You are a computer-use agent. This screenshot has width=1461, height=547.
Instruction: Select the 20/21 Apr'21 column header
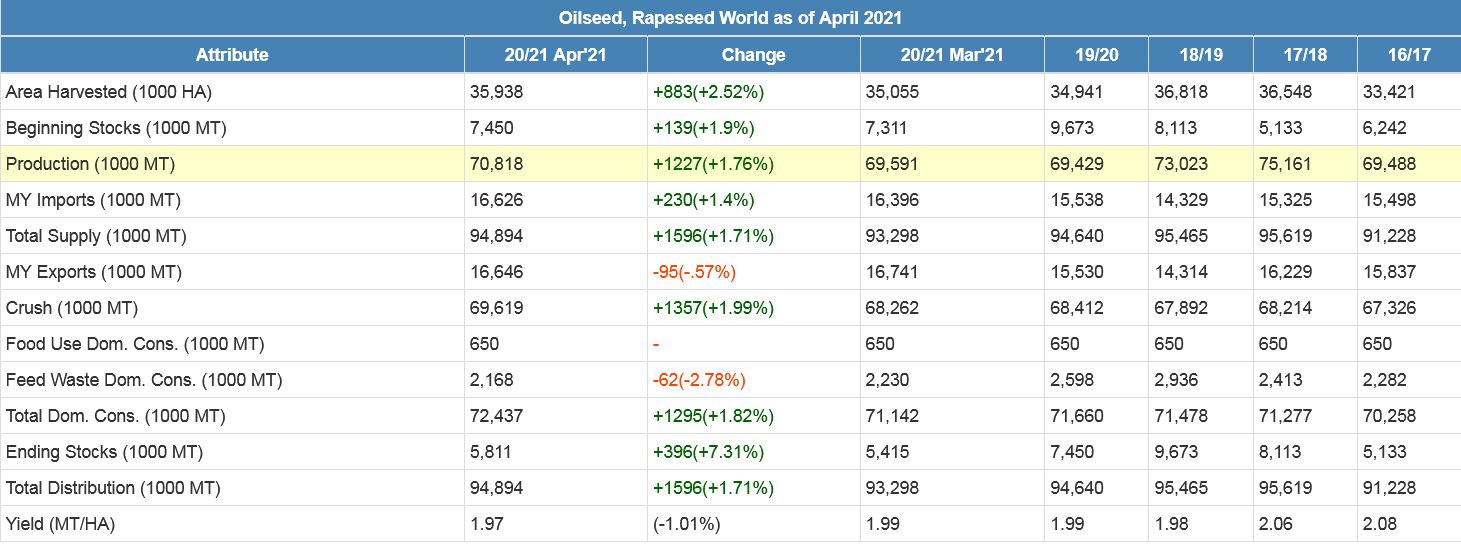[555, 55]
